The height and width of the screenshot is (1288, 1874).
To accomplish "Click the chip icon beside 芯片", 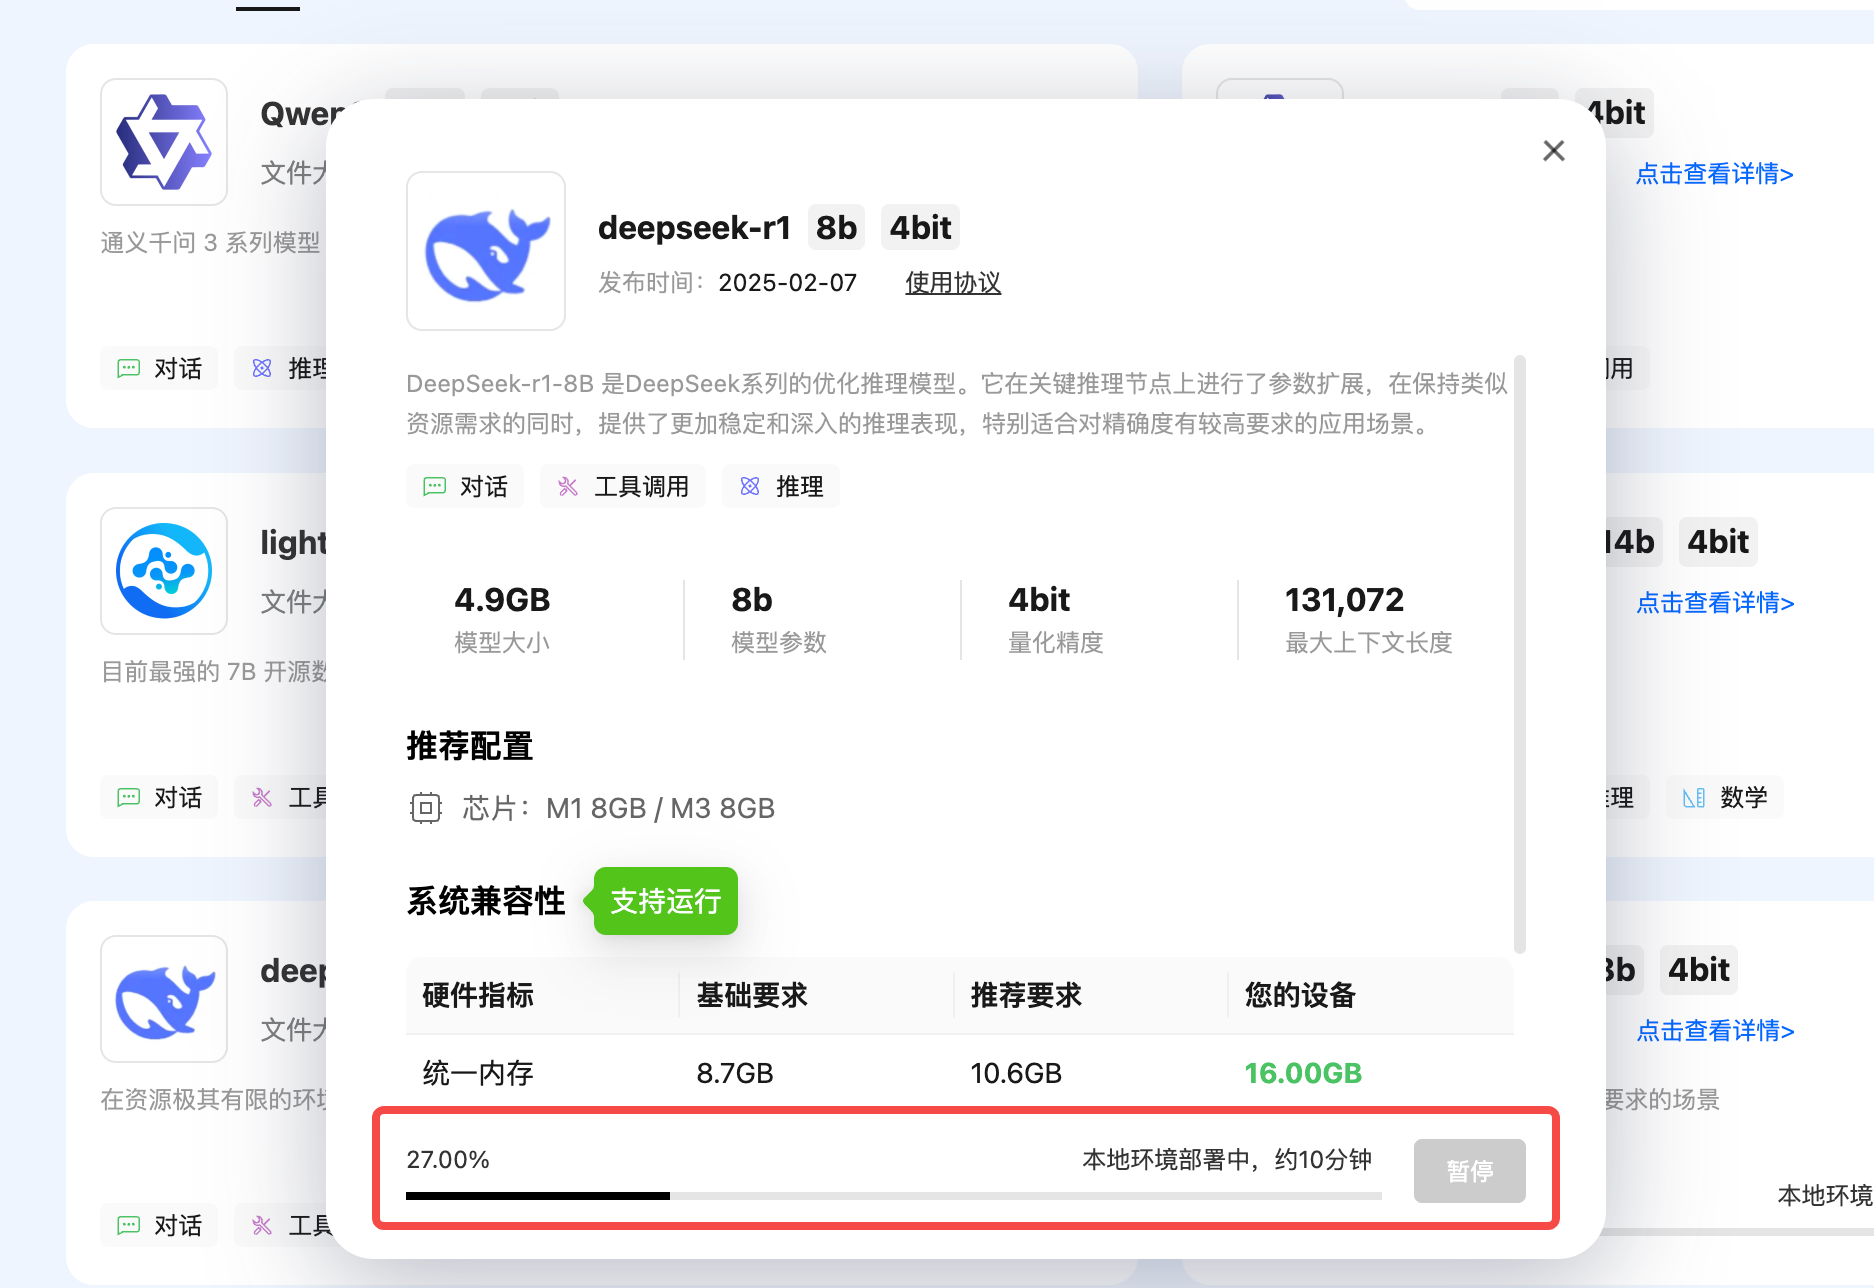I will 426,808.
